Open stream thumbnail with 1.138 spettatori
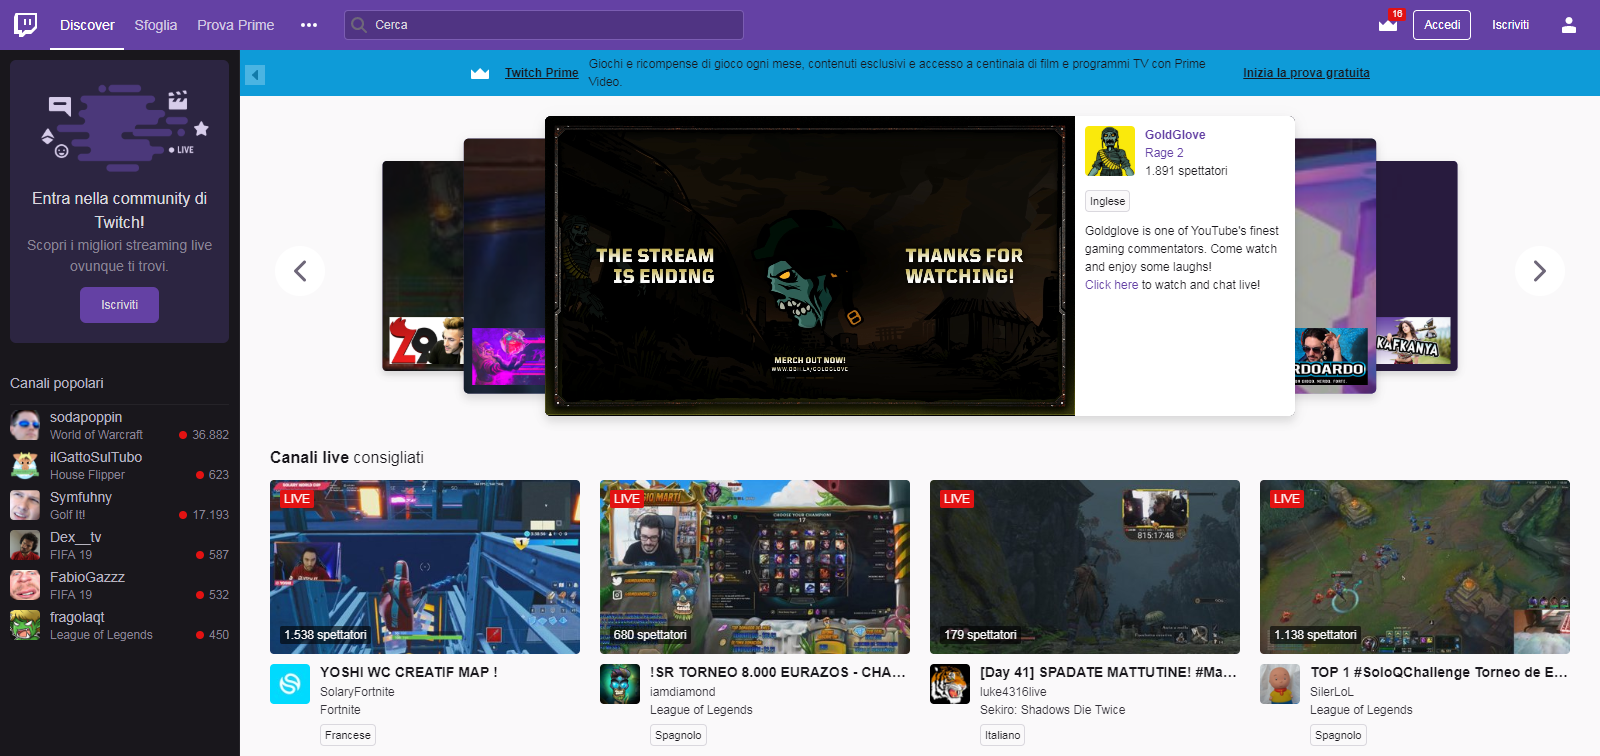Screen dimensions: 1600x756 tap(1415, 567)
